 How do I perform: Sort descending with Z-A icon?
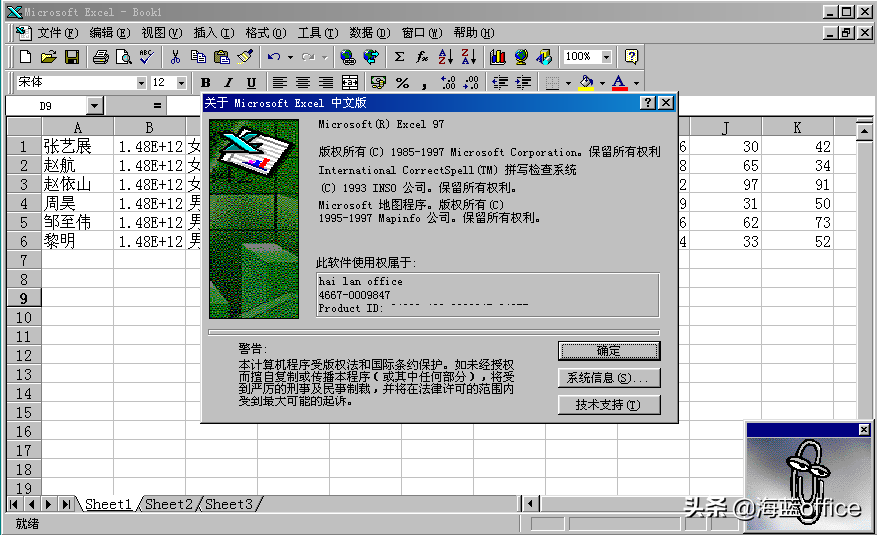coord(469,56)
